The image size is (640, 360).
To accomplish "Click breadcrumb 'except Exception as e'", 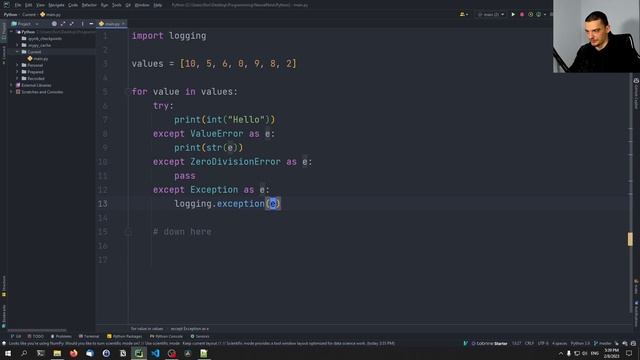I will [189, 329].
